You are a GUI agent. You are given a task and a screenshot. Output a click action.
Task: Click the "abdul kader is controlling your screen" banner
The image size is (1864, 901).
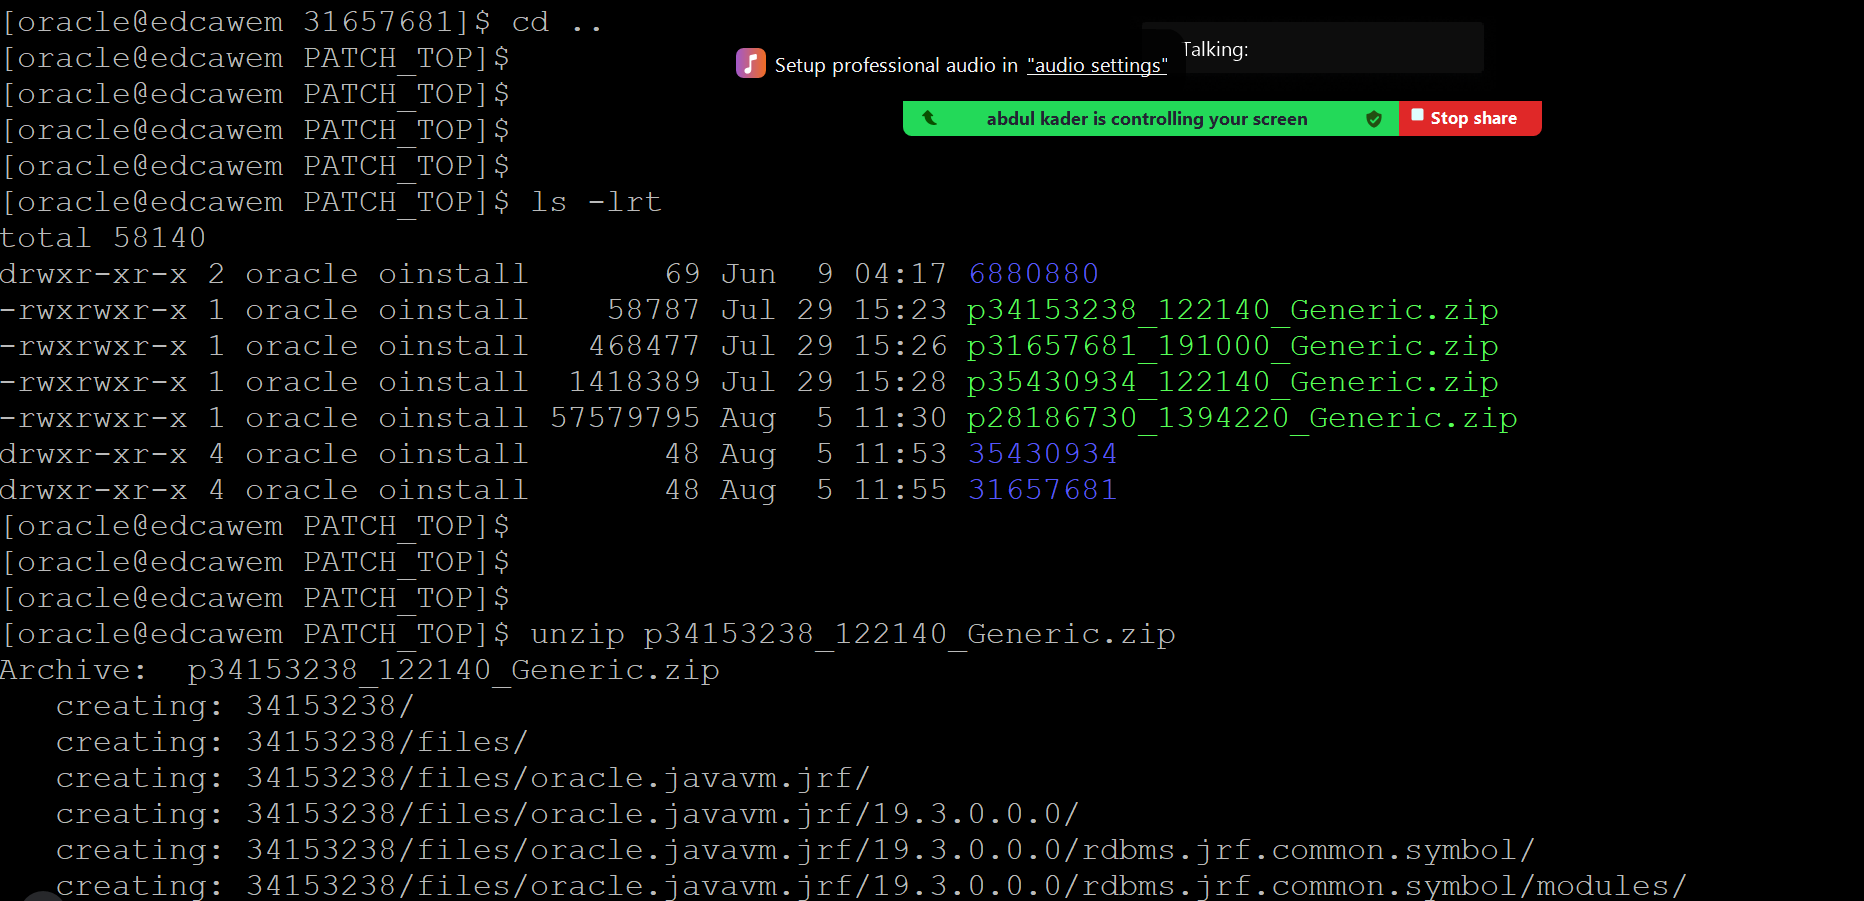[1146, 119]
